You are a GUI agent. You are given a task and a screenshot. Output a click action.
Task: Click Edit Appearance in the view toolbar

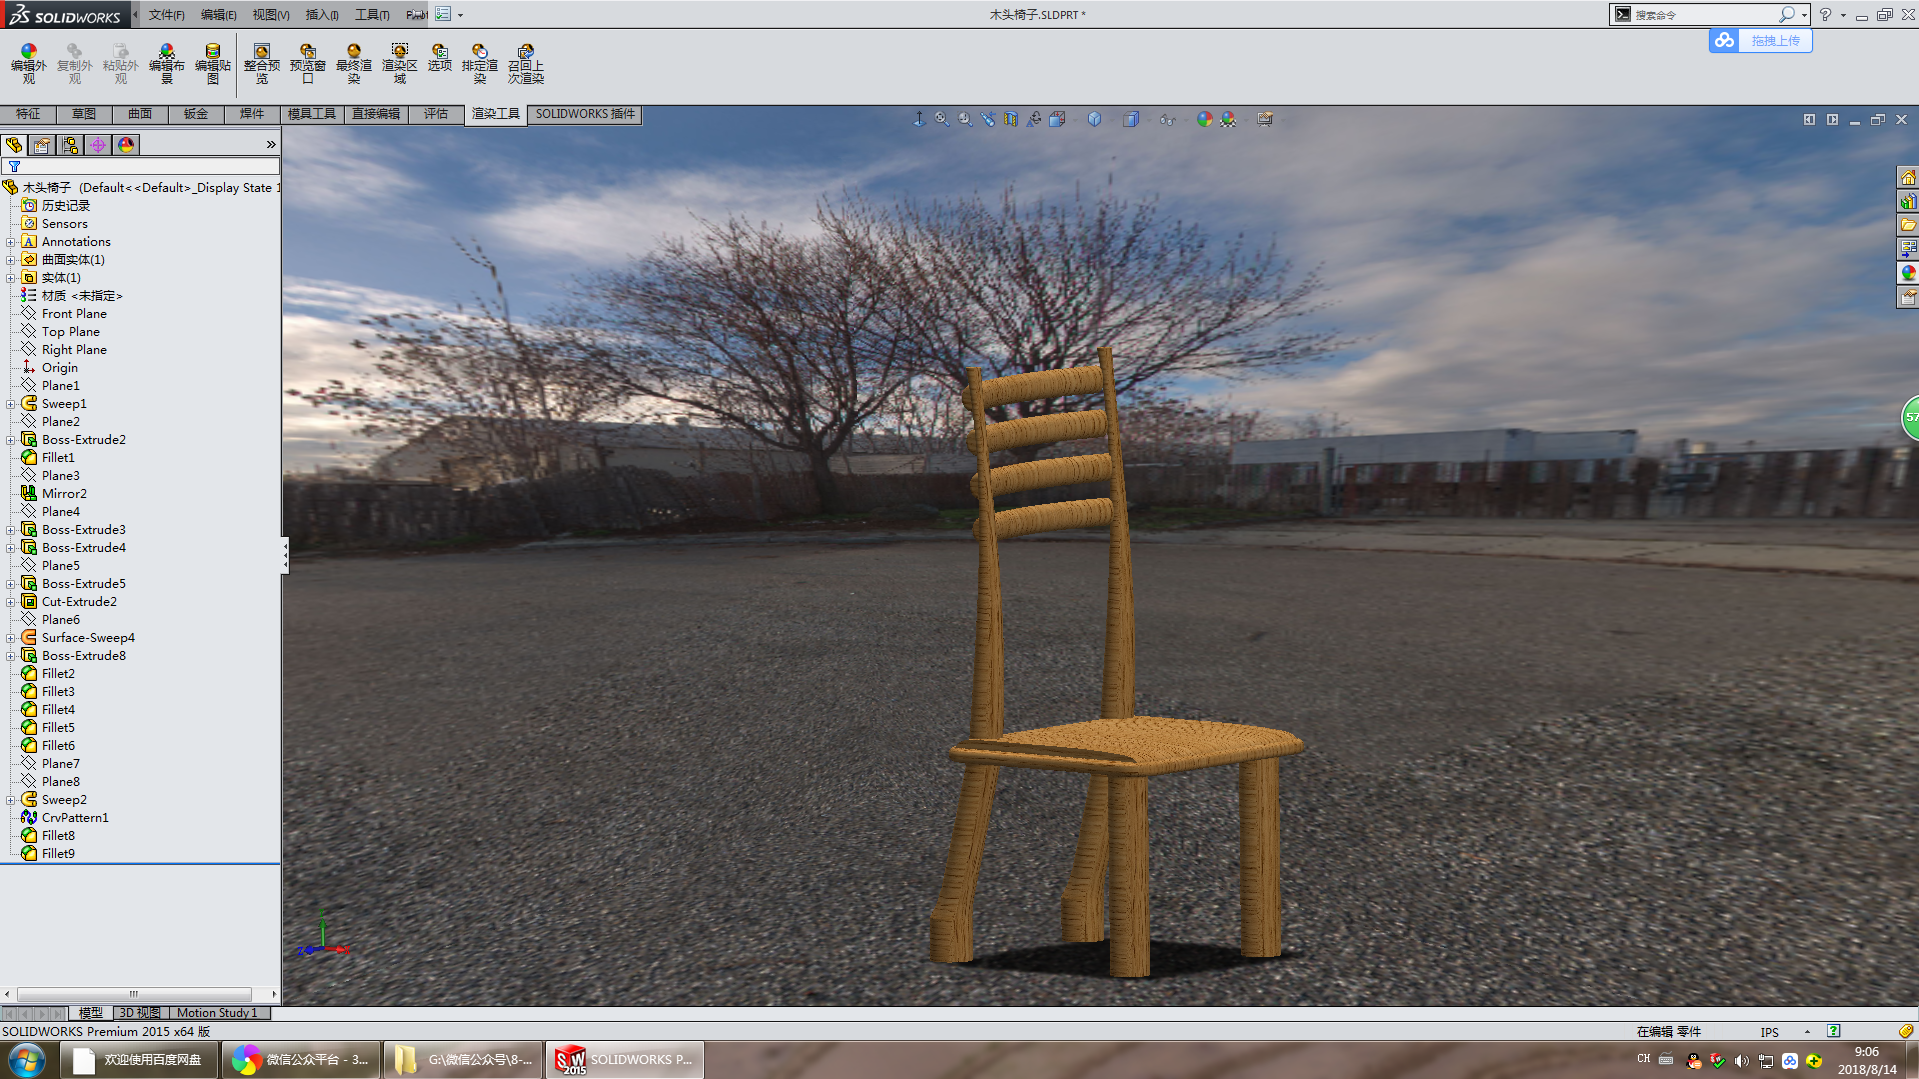[1204, 119]
